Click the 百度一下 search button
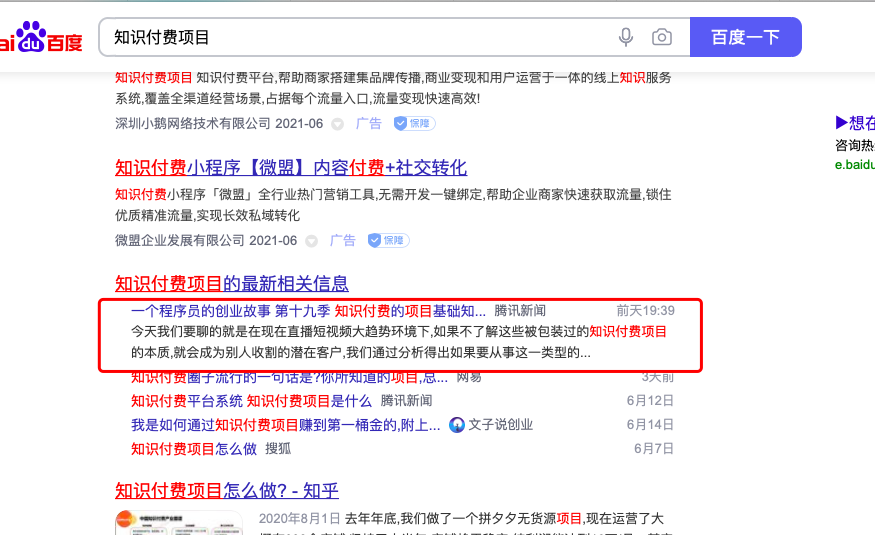The image size is (875, 535). tap(746, 37)
